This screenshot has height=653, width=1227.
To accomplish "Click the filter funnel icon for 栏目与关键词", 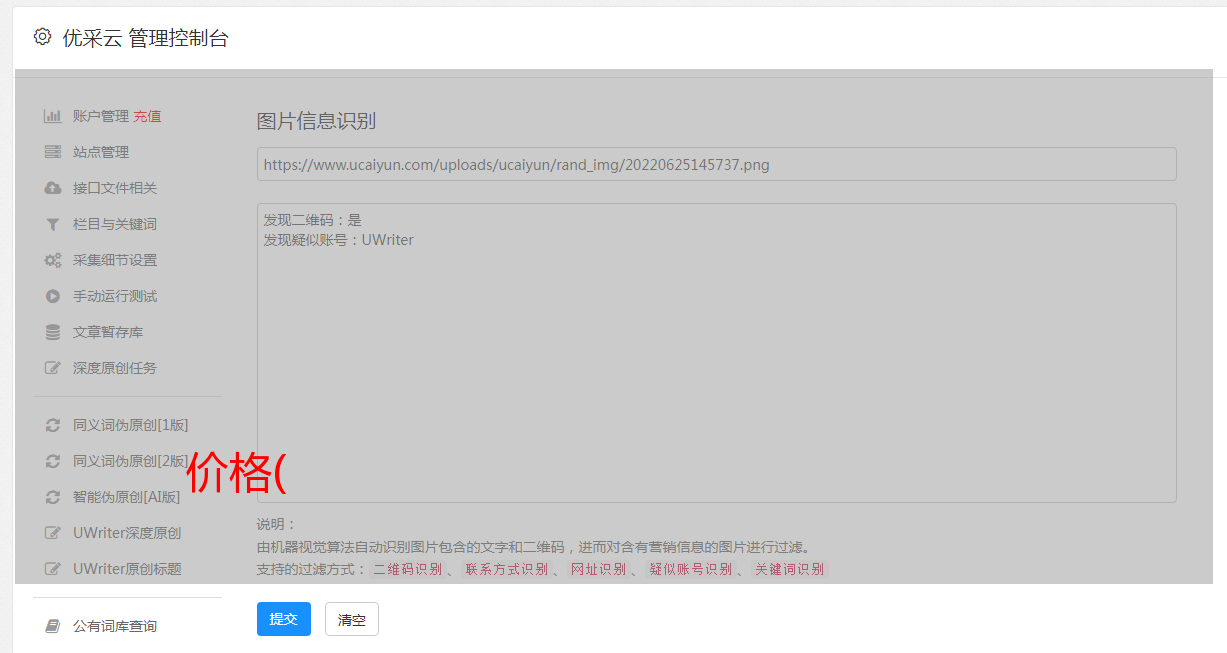I will (53, 224).
